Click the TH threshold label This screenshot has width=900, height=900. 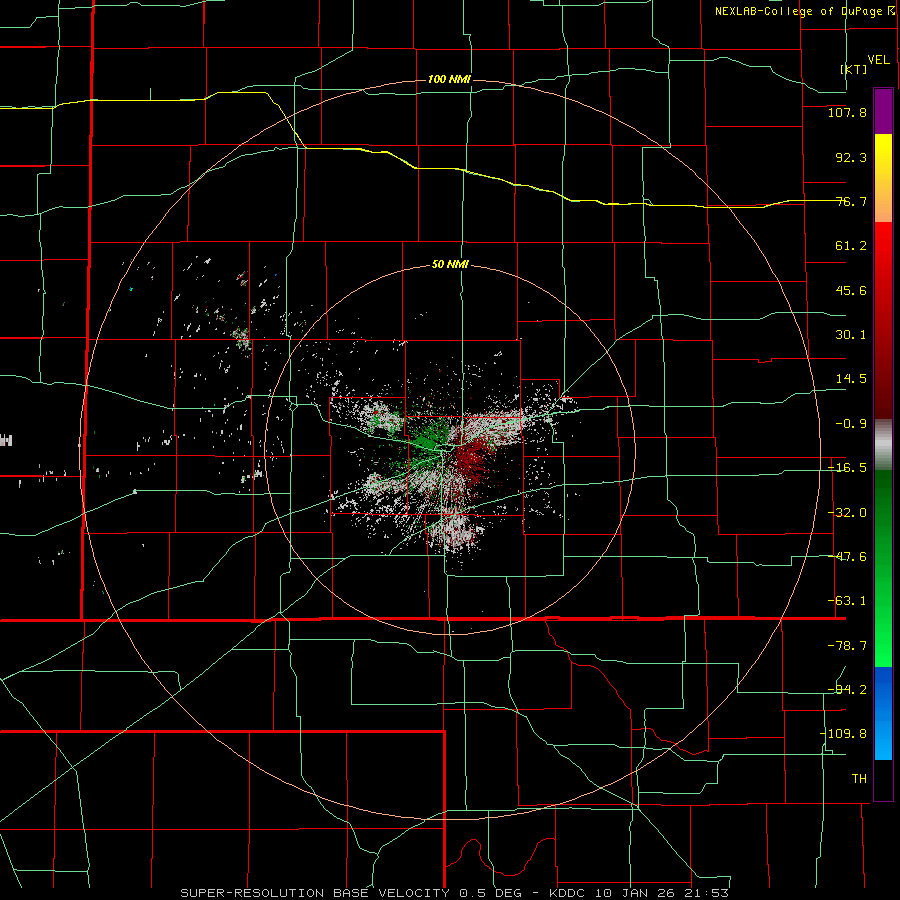click(859, 779)
